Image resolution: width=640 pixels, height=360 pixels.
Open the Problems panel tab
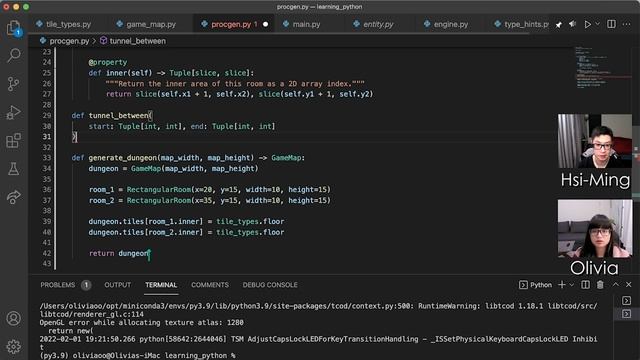click(58, 285)
